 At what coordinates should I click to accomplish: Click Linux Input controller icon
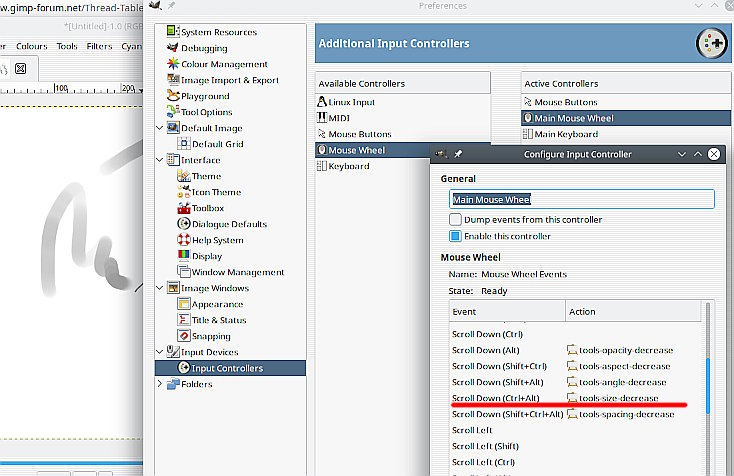coord(322,102)
